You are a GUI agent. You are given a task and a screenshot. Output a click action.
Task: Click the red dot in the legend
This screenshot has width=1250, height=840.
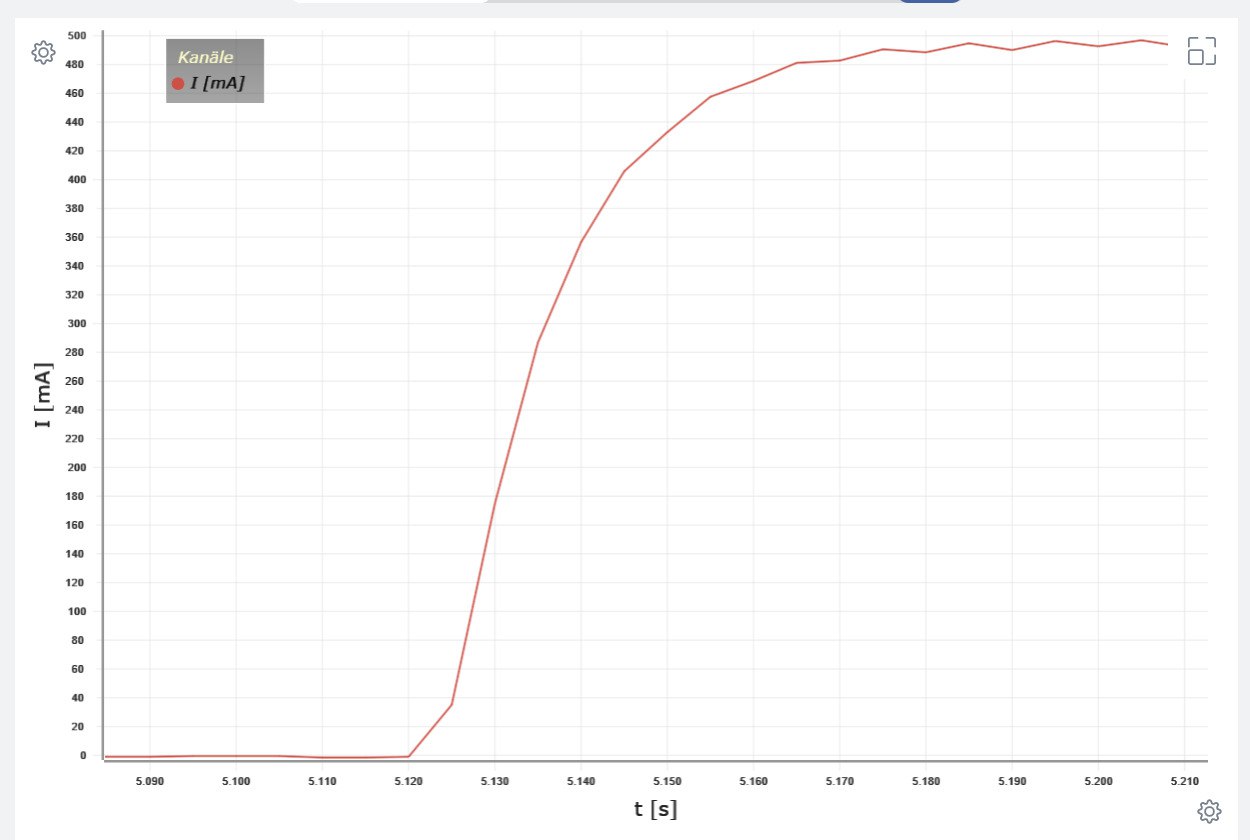point(178,84)
